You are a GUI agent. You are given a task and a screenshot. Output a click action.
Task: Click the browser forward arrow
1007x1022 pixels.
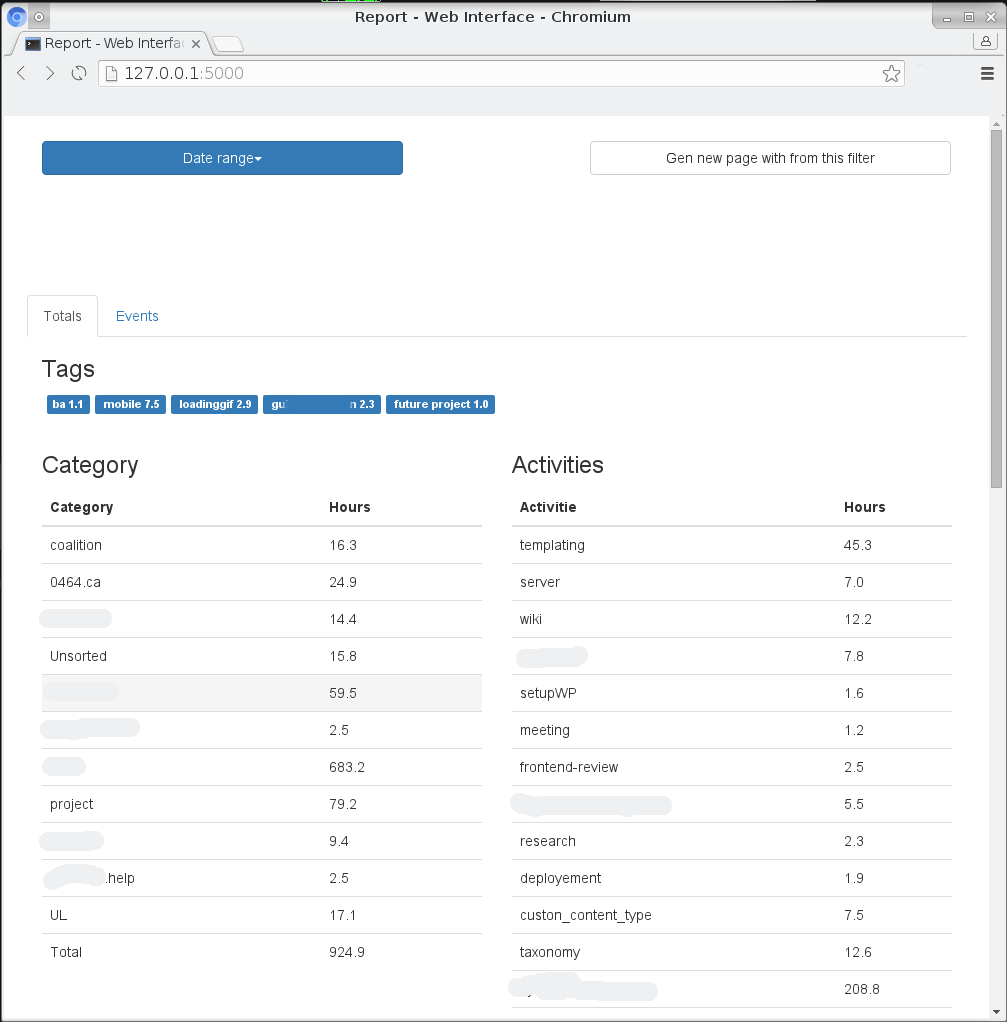point(50,73)
